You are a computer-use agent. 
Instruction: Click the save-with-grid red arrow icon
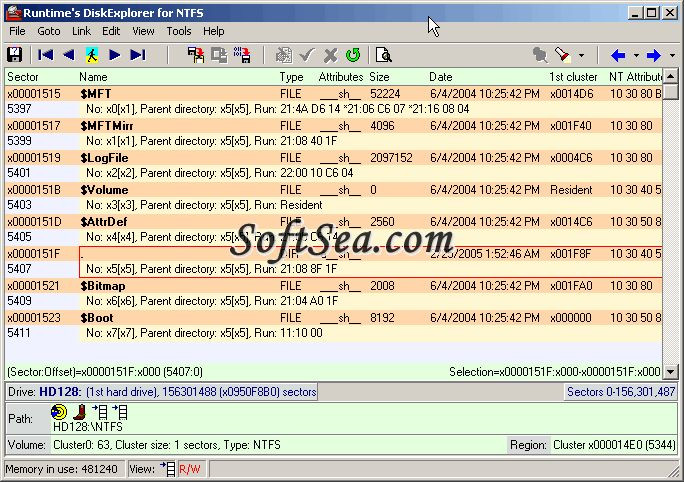pos(243,55)
